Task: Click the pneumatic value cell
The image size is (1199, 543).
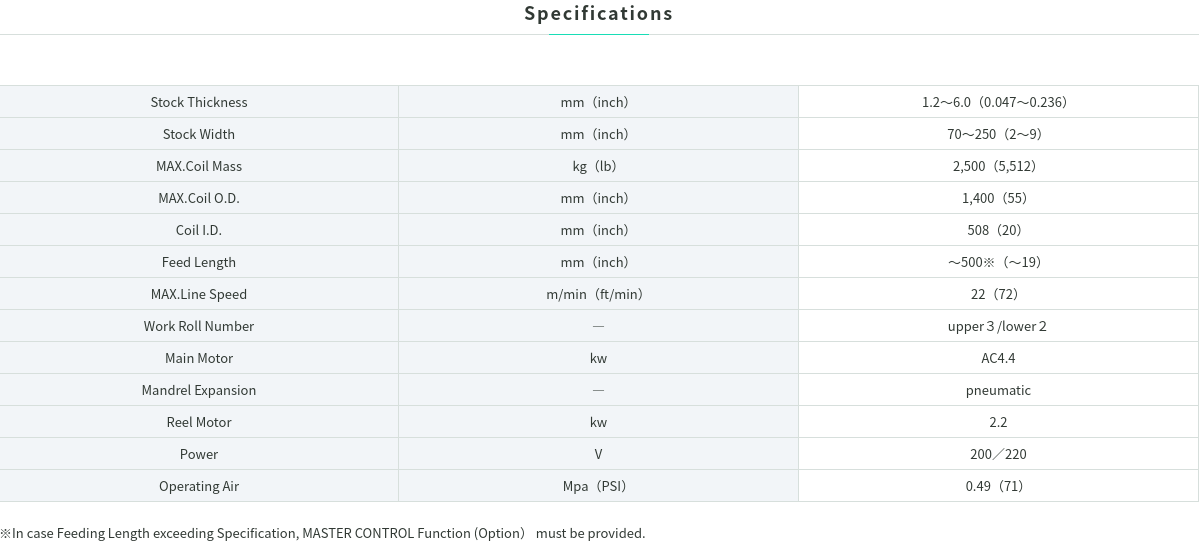Action: 998,391
